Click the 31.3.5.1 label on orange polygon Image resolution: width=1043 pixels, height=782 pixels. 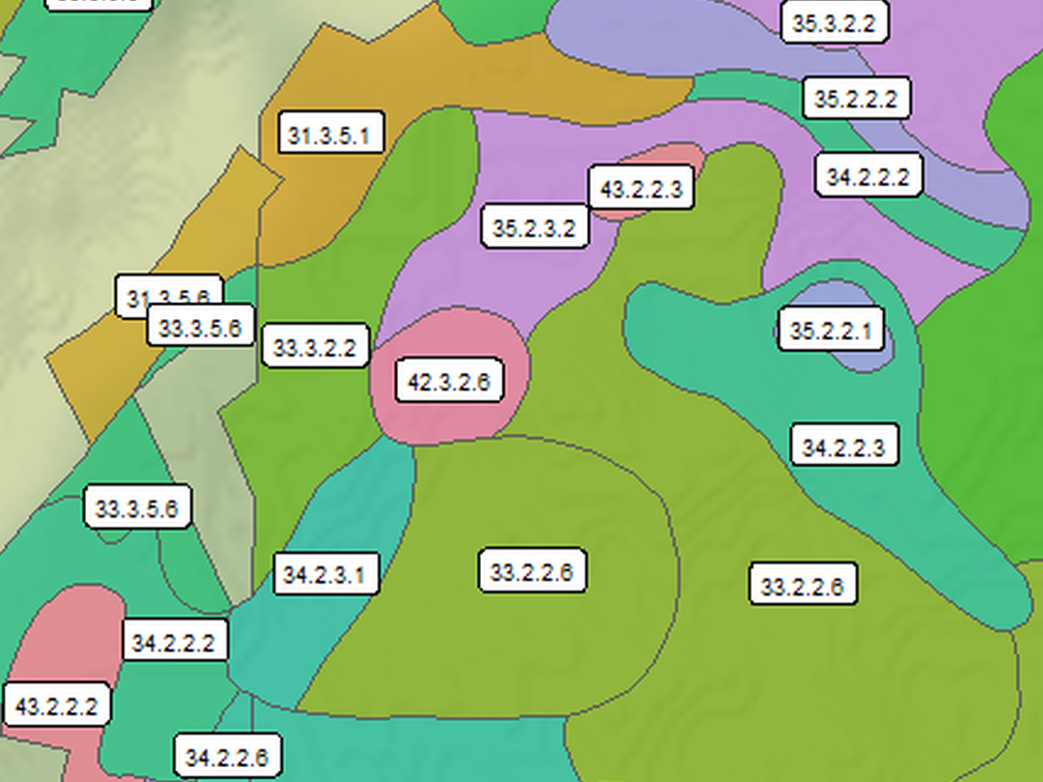[329, 134]
